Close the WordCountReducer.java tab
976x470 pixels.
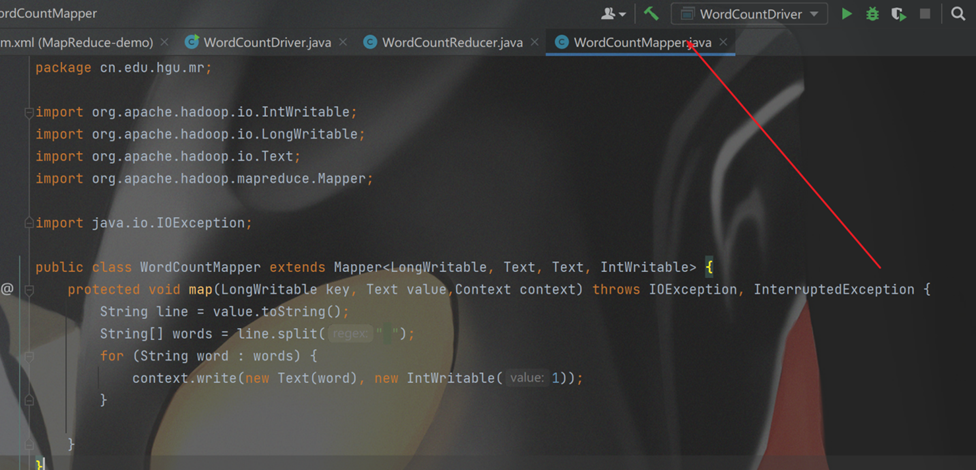(x=535, y=42)
